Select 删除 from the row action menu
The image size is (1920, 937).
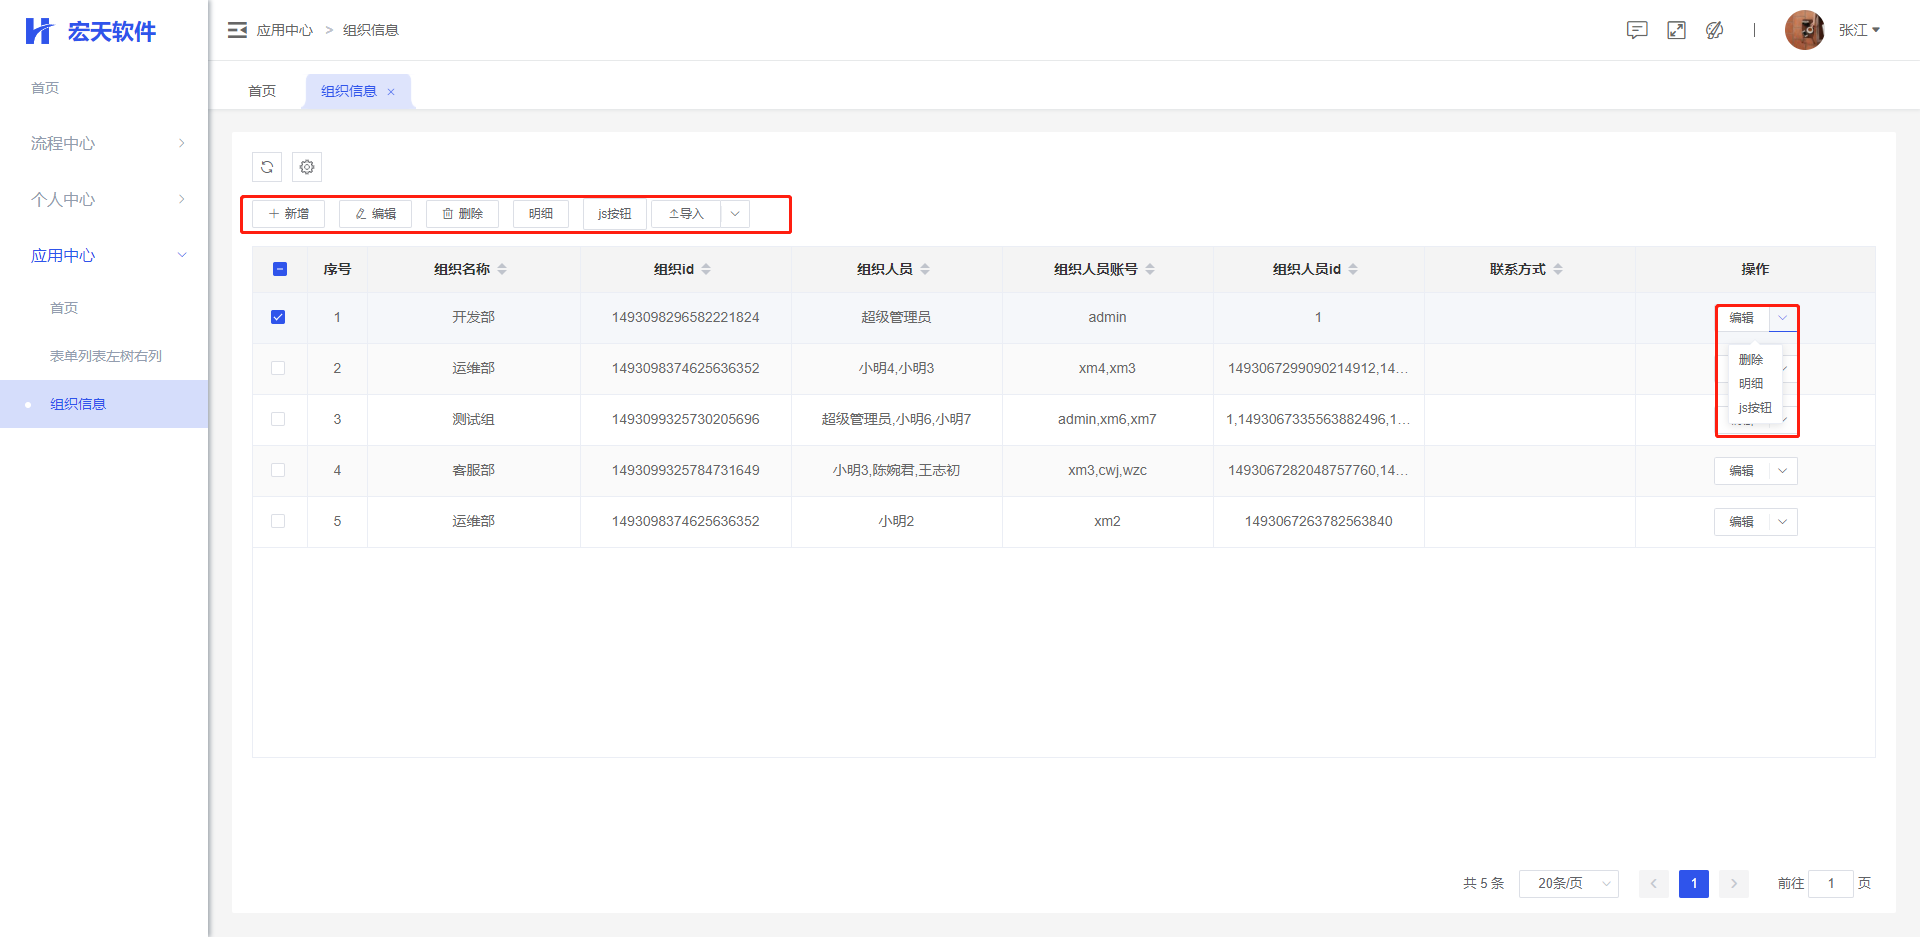coord(1750,360)
